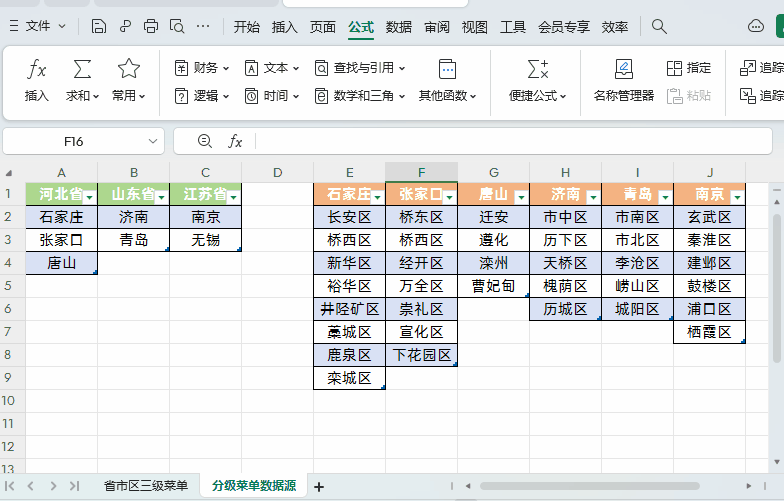Go to the last sheet arrow
This screenshot has height=501, width=784.
click(x=74, y=486)
